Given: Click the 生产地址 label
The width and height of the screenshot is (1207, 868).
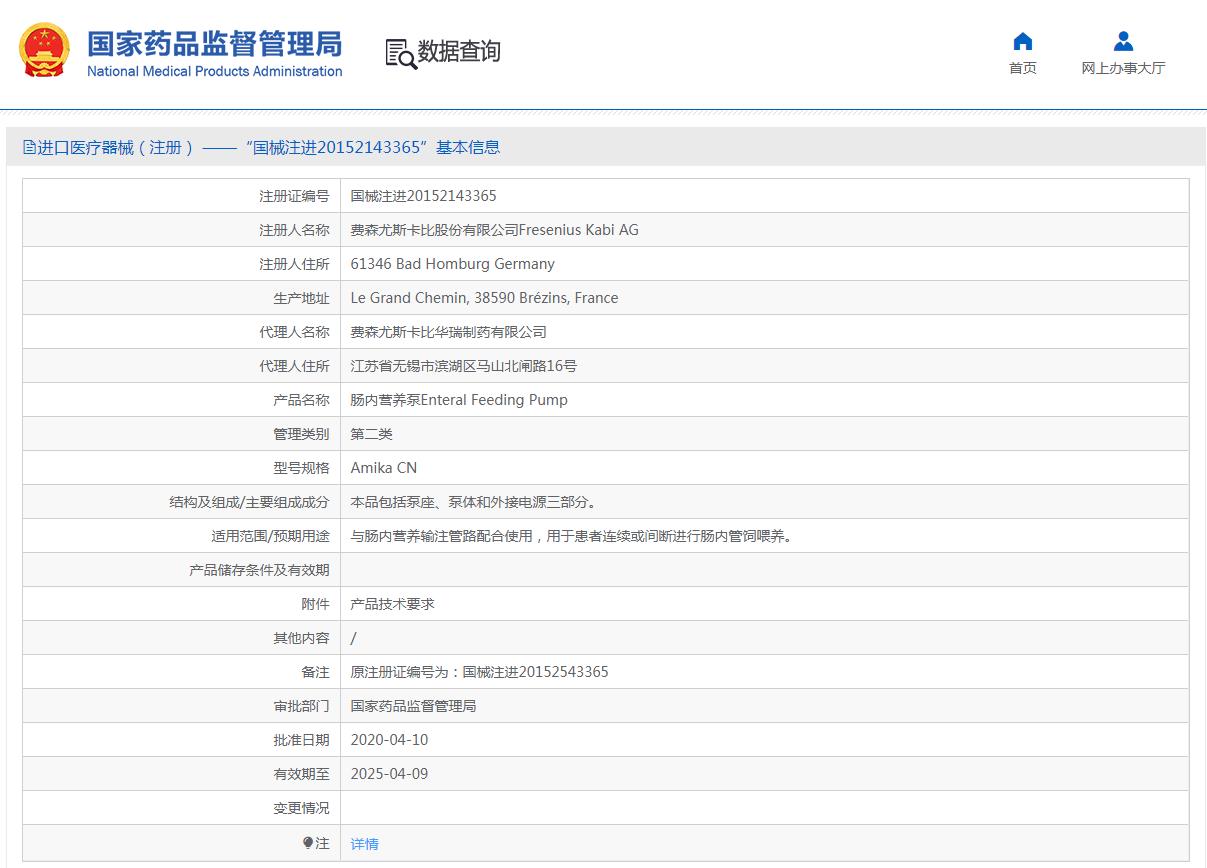Looking at the screenshot, I should coord(301,298).
